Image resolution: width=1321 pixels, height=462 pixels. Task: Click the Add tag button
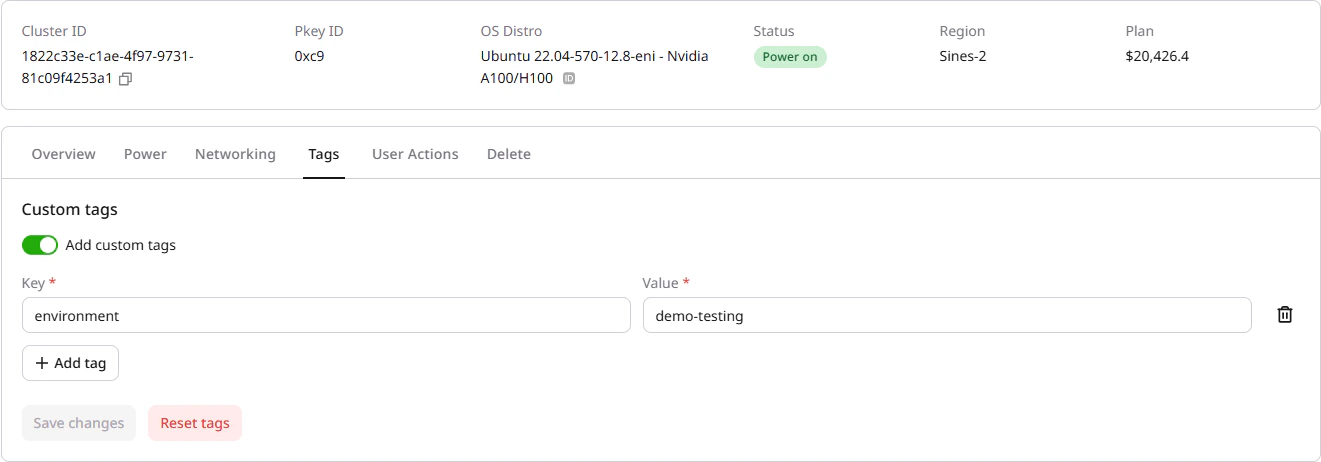point(70,363)
